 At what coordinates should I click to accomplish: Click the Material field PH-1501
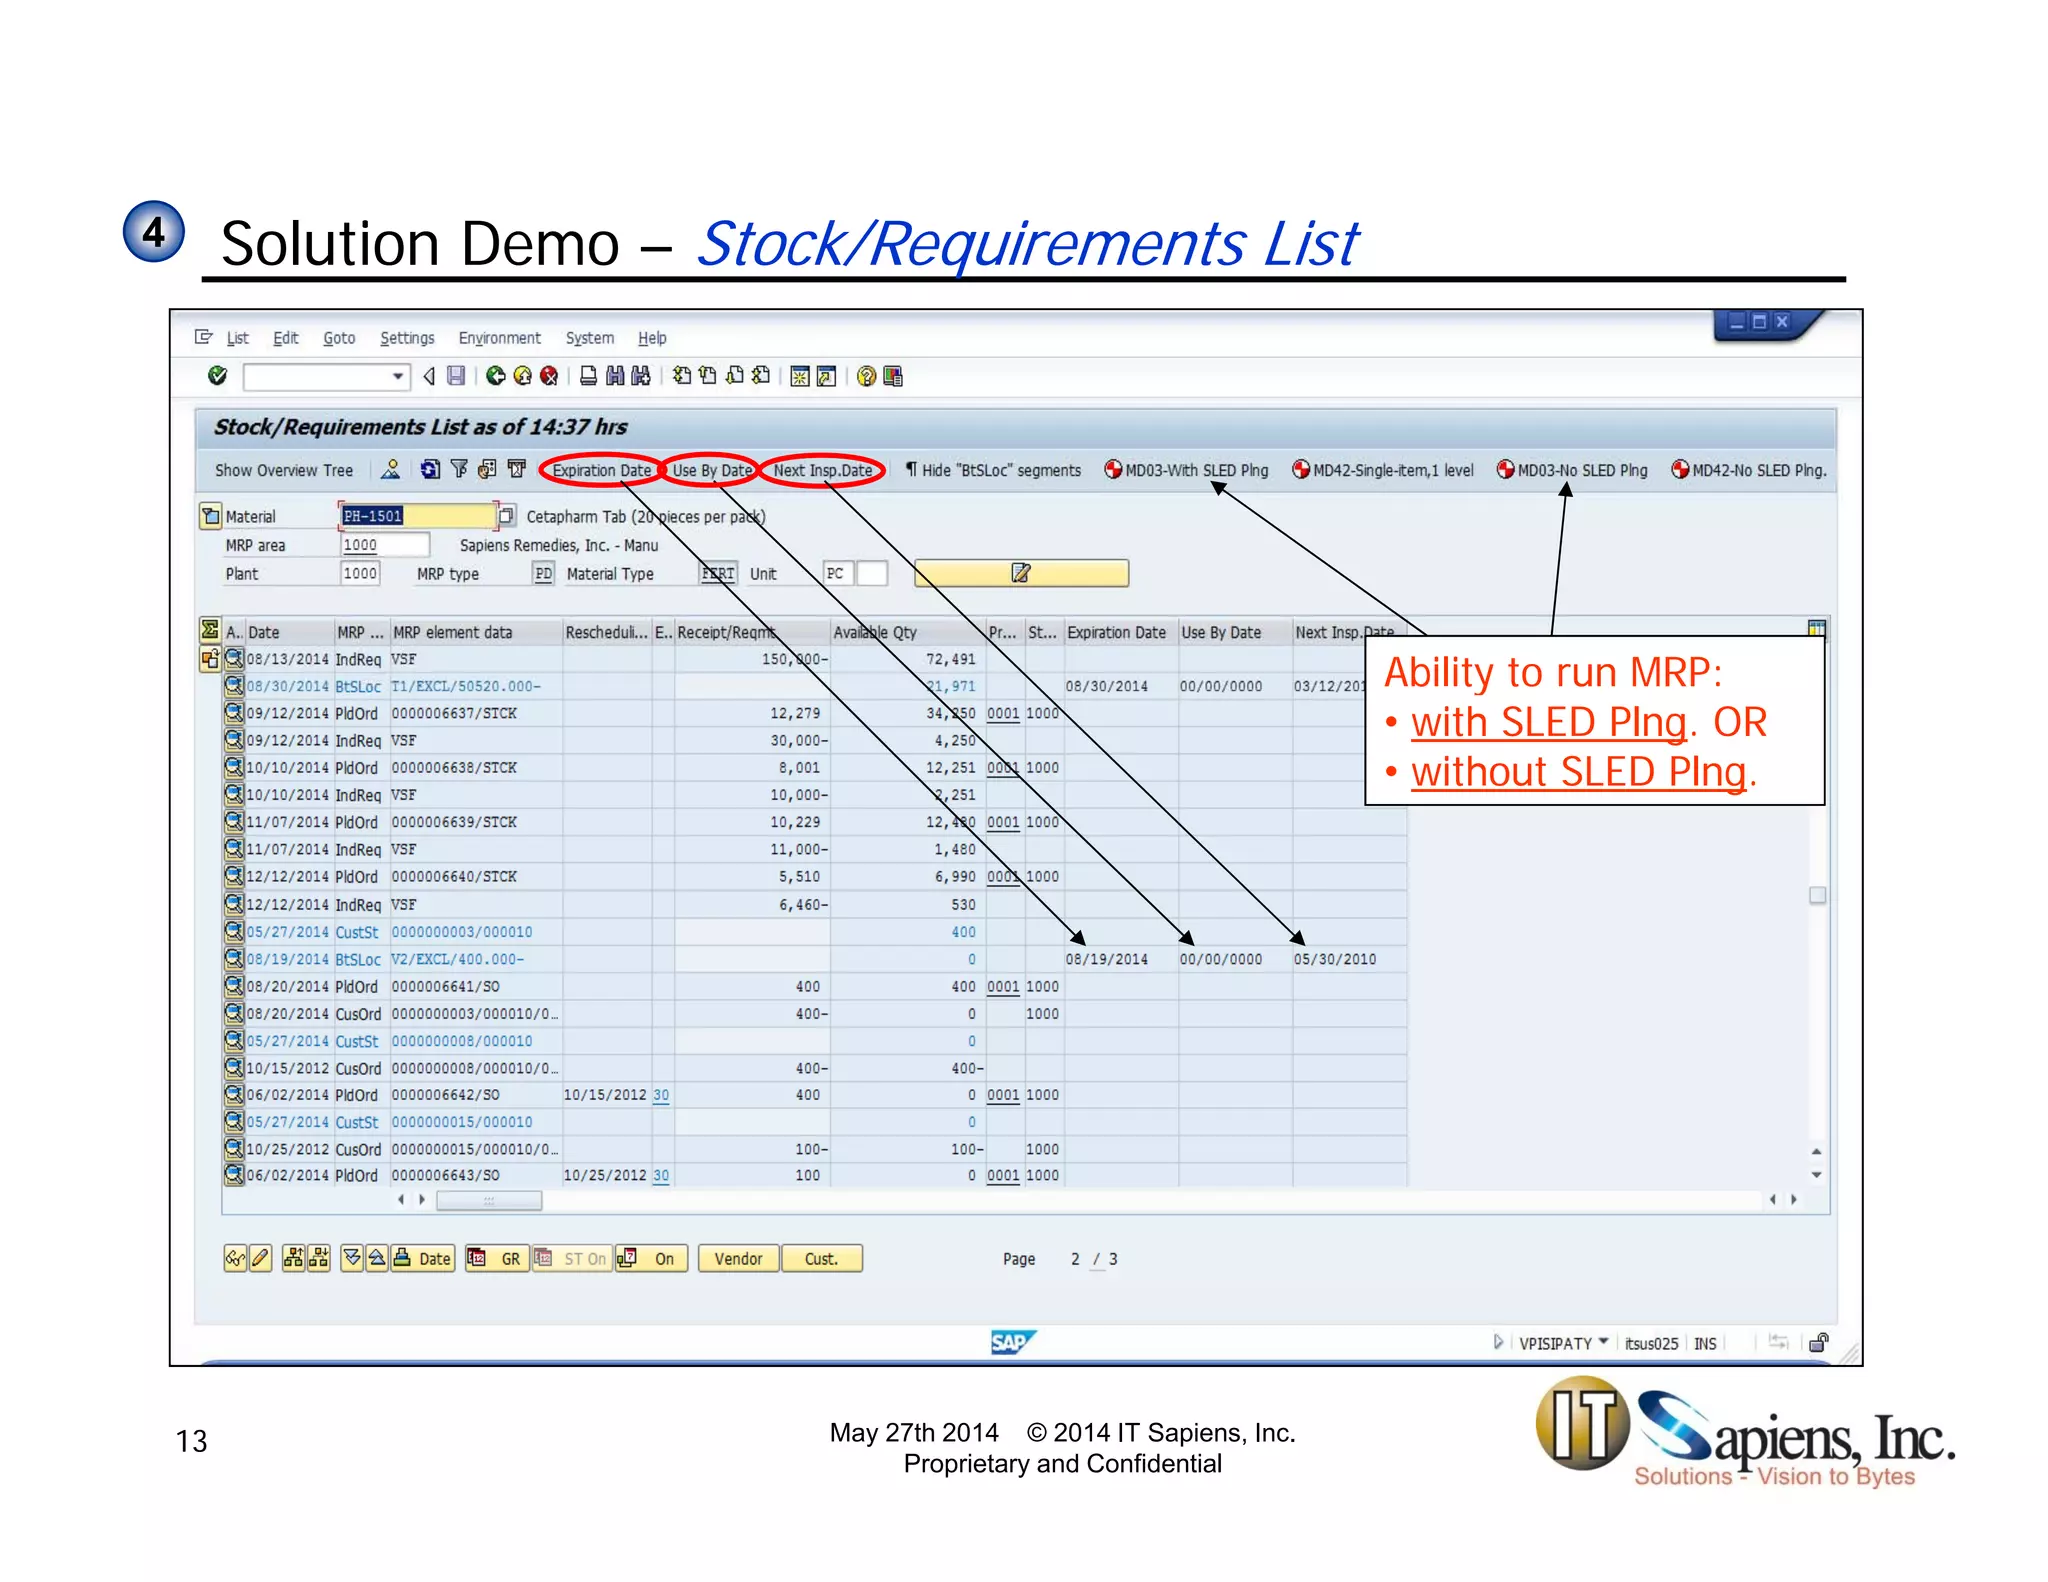[x=417, y=516]
